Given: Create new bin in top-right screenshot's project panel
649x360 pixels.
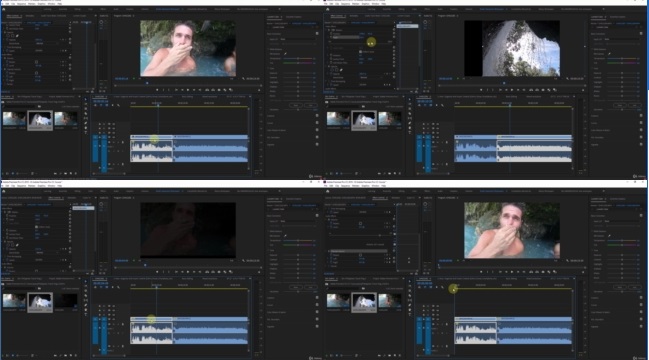Looking at the screenshot, I should coord(389,173).
